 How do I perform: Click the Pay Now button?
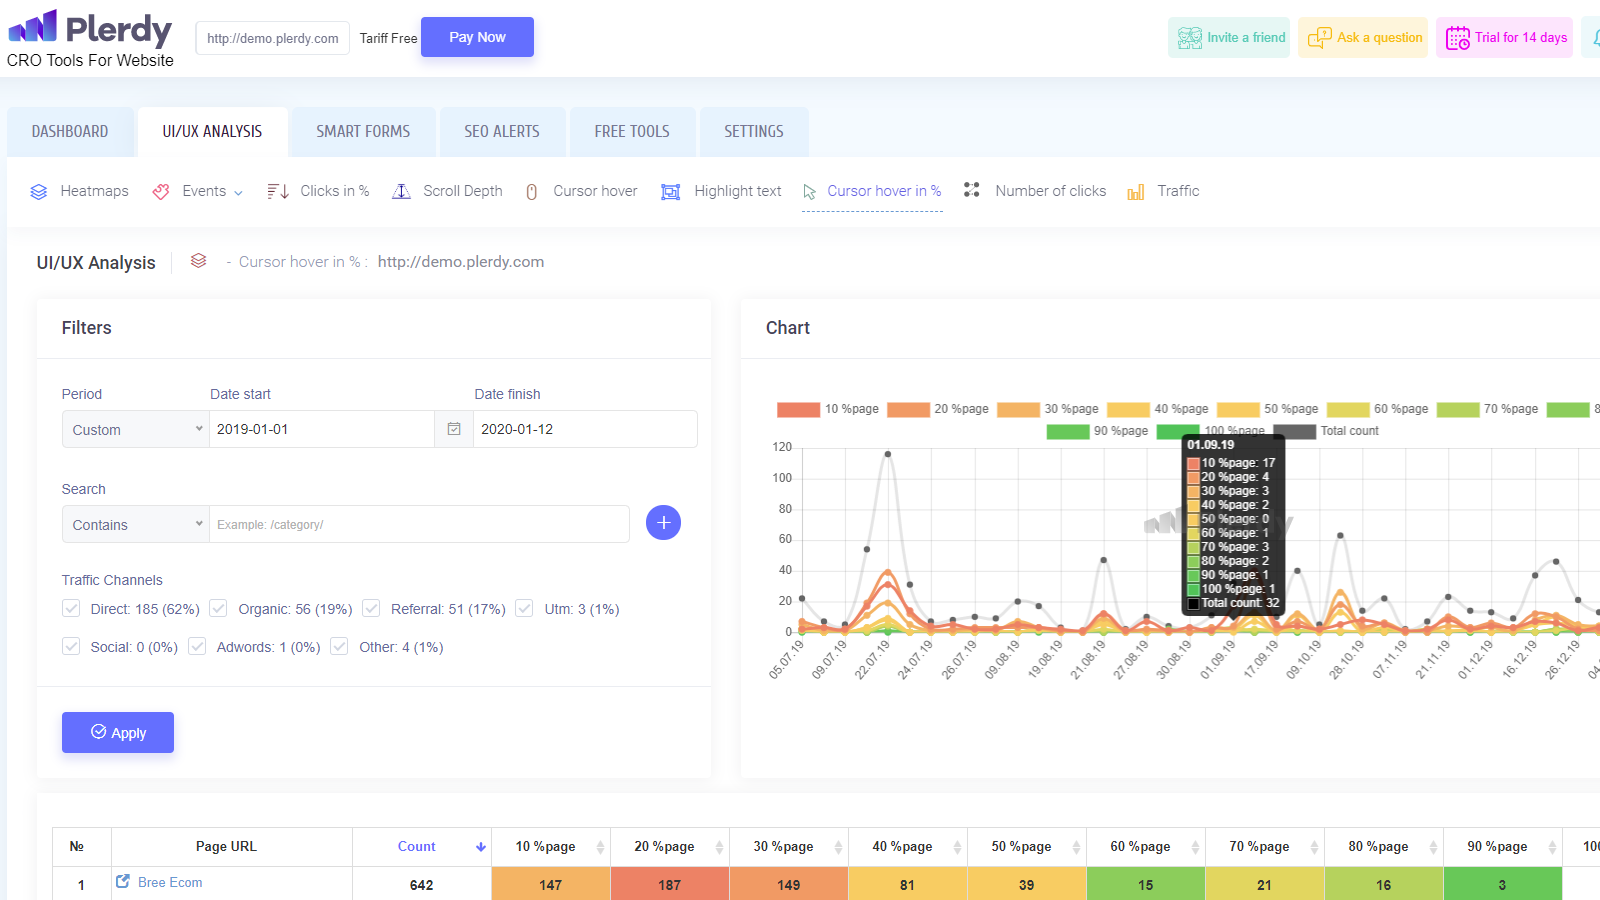(x=477, y=37)
